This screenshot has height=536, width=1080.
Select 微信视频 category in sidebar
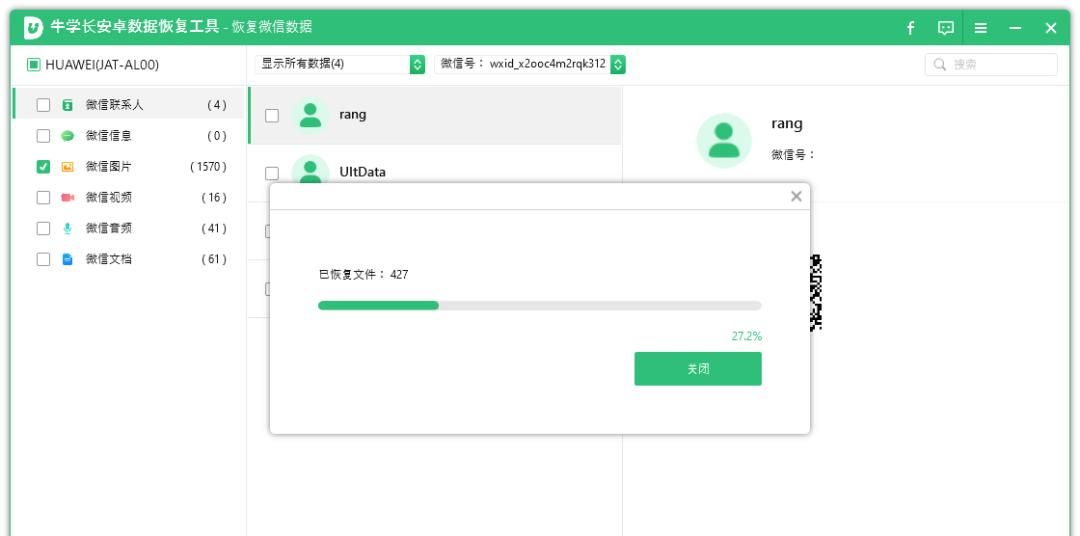click(128, 198)
